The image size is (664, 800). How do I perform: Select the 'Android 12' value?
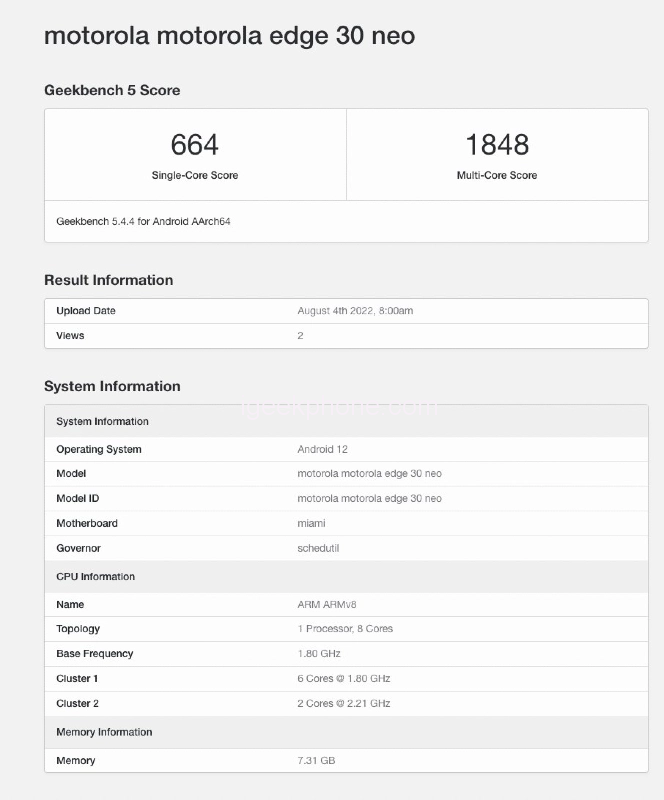pyautogui.click(x=322, y=449)
